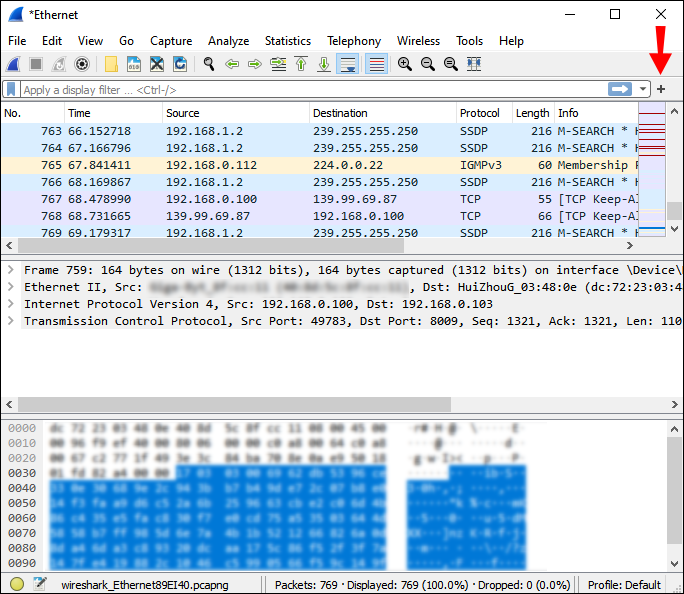Go to the previous packet arrow

[232, 64]
